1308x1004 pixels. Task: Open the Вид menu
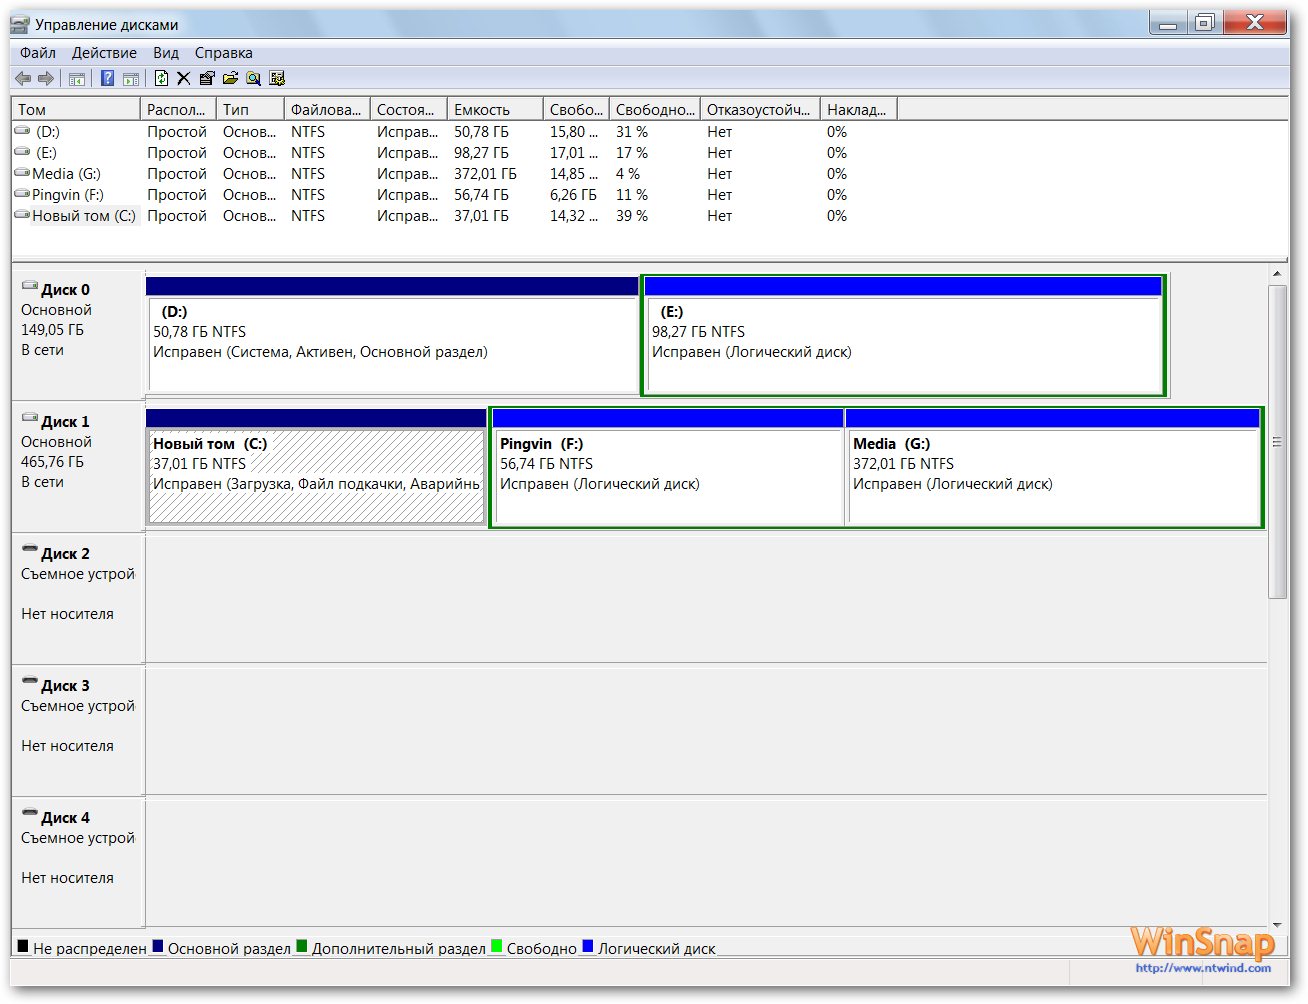(166, 53)
